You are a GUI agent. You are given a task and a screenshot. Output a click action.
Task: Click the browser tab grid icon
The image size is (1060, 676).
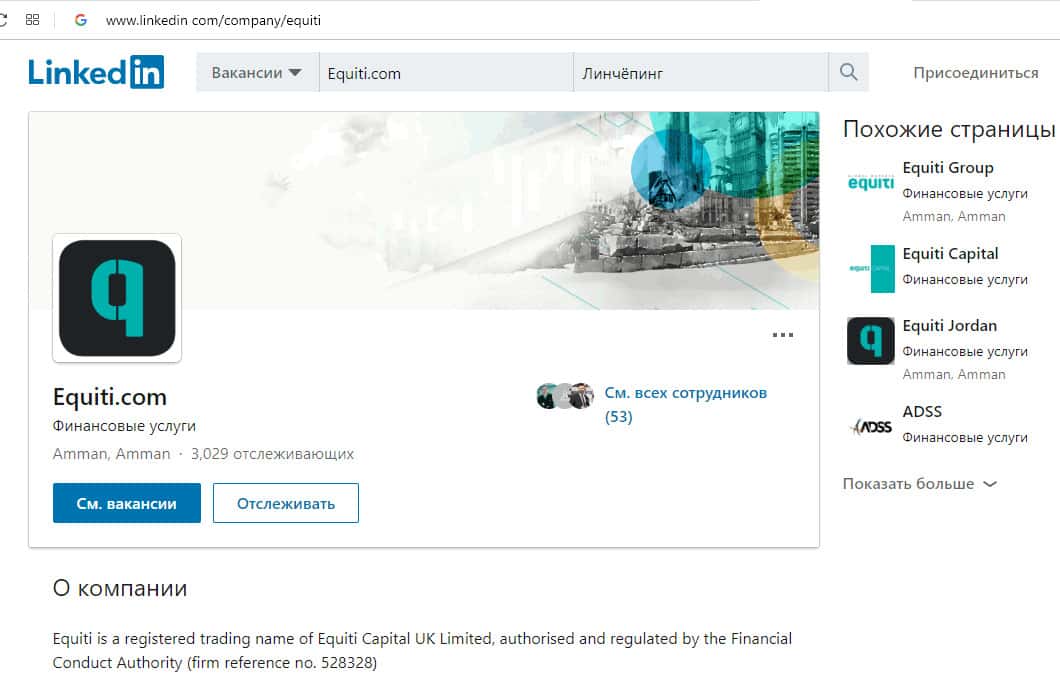pyautogui.click(x=32, y=20)
